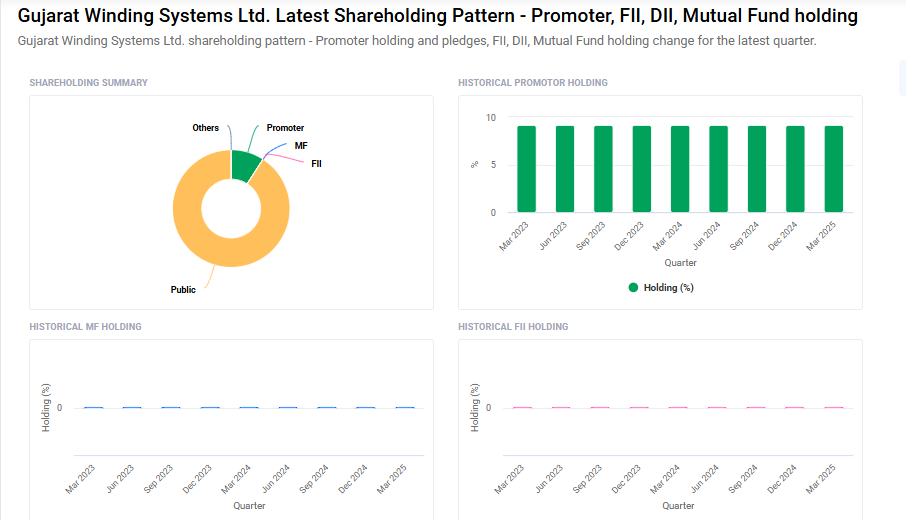Click Jun 2024 point in FII holding chart

point(717,407)
